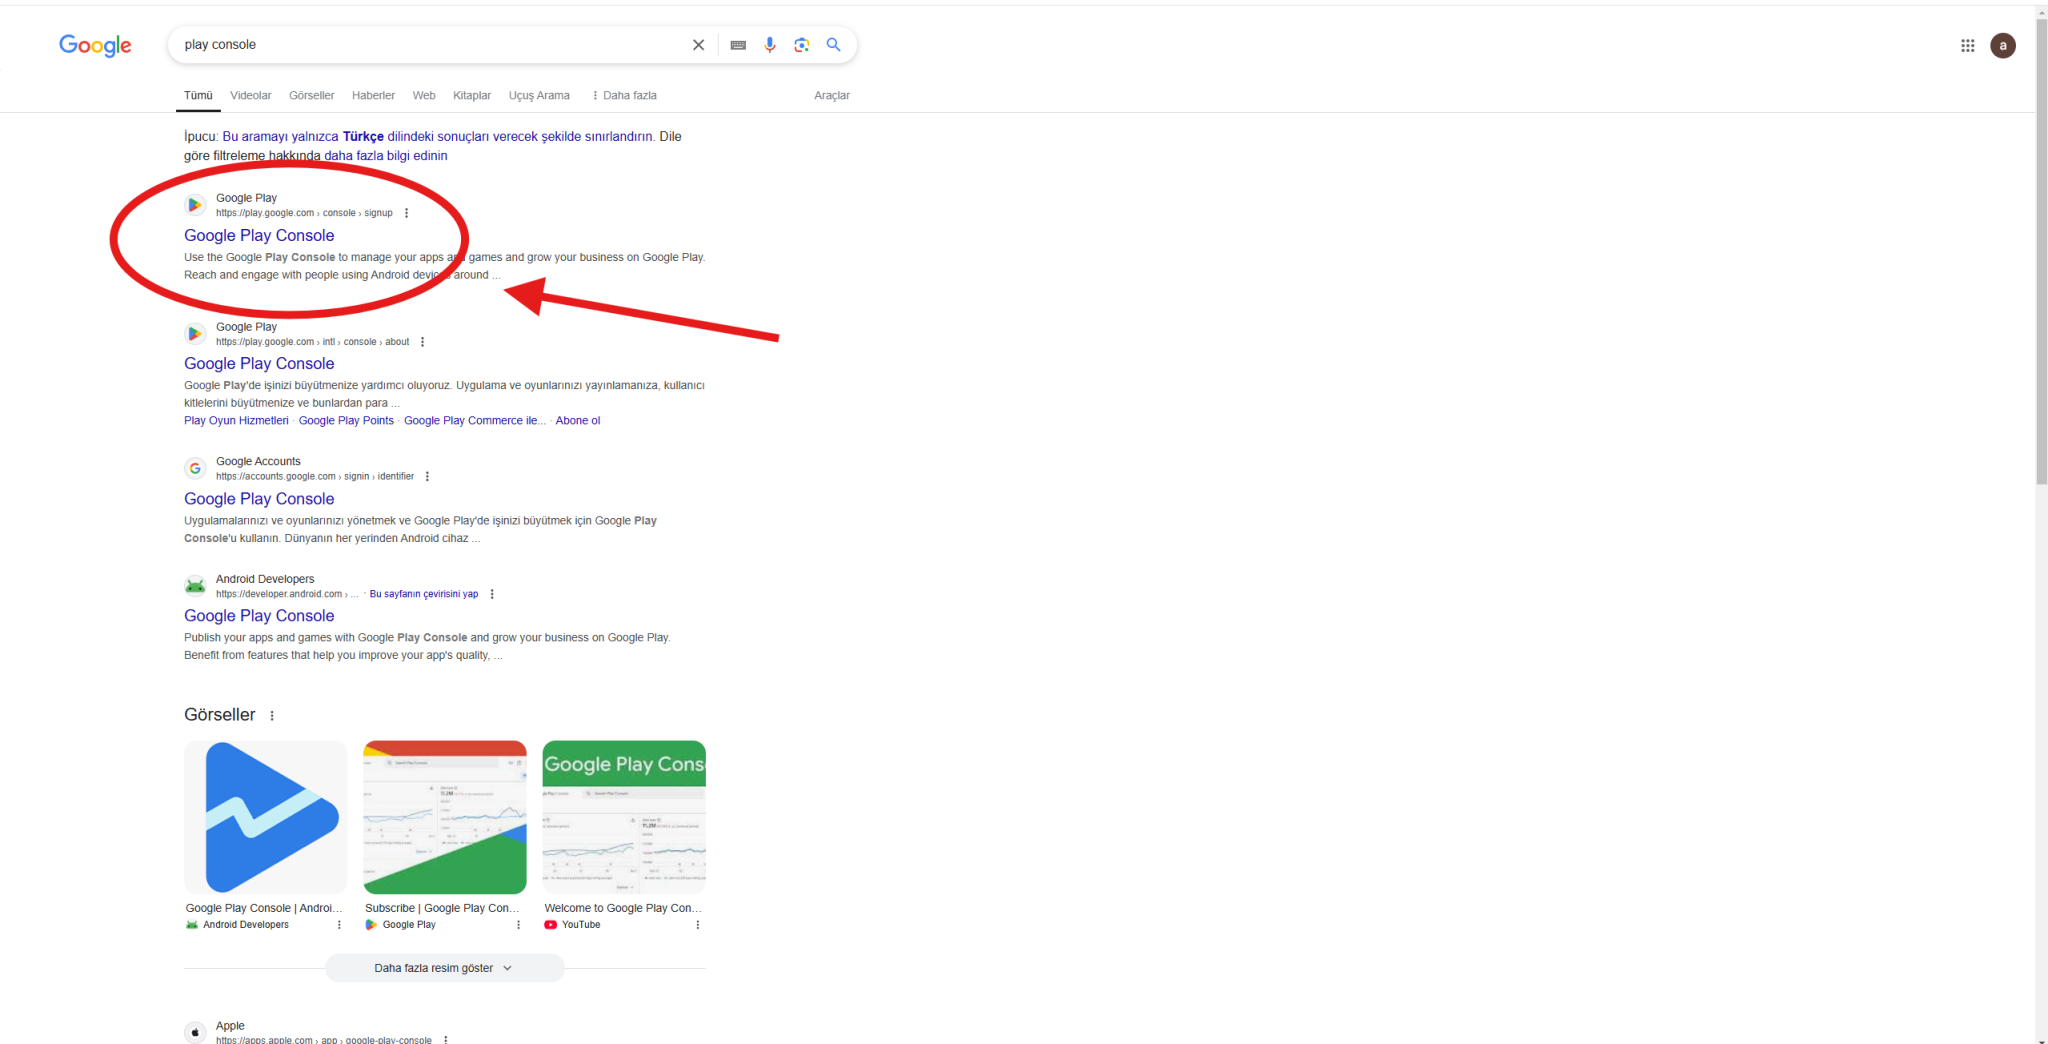2048x1044 pixels.
Task: Open the Araçlar search tools
Action: [x=831, y=96]
